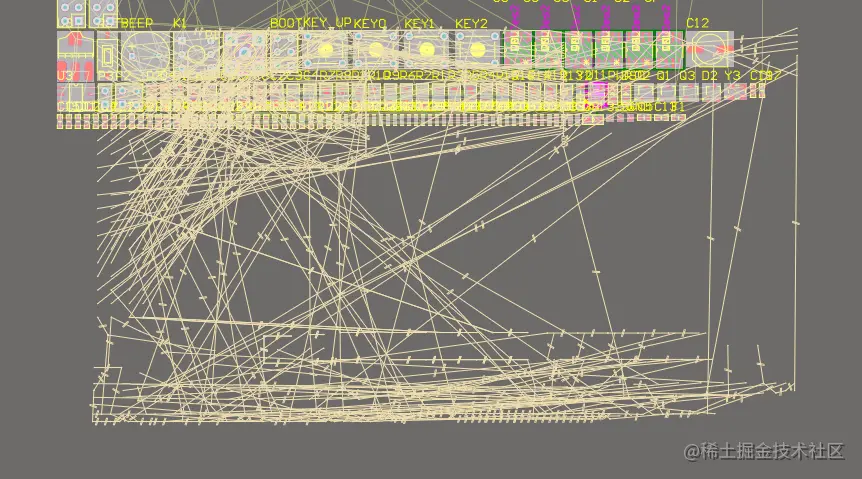Select the KEY_UP push-button footprint
The image size is (862, 479).
pyautogui.click(x=325, y=49)
